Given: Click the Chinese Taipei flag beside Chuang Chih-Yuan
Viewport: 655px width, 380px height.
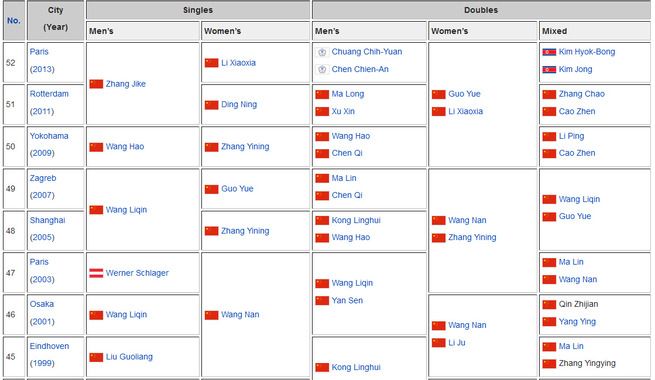Looking at the screenshot, I should pyautogui.click(x=322, y=52).
